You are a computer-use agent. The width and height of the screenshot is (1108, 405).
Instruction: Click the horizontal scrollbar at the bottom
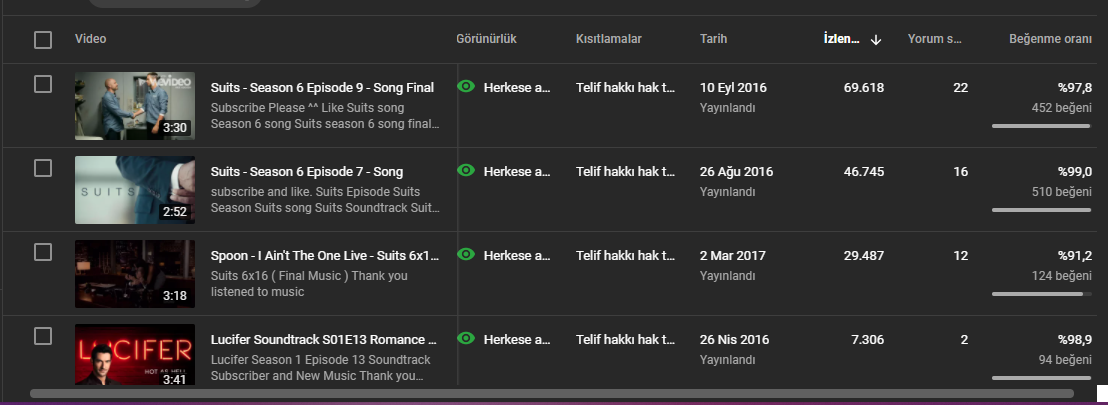pos(551,393)
